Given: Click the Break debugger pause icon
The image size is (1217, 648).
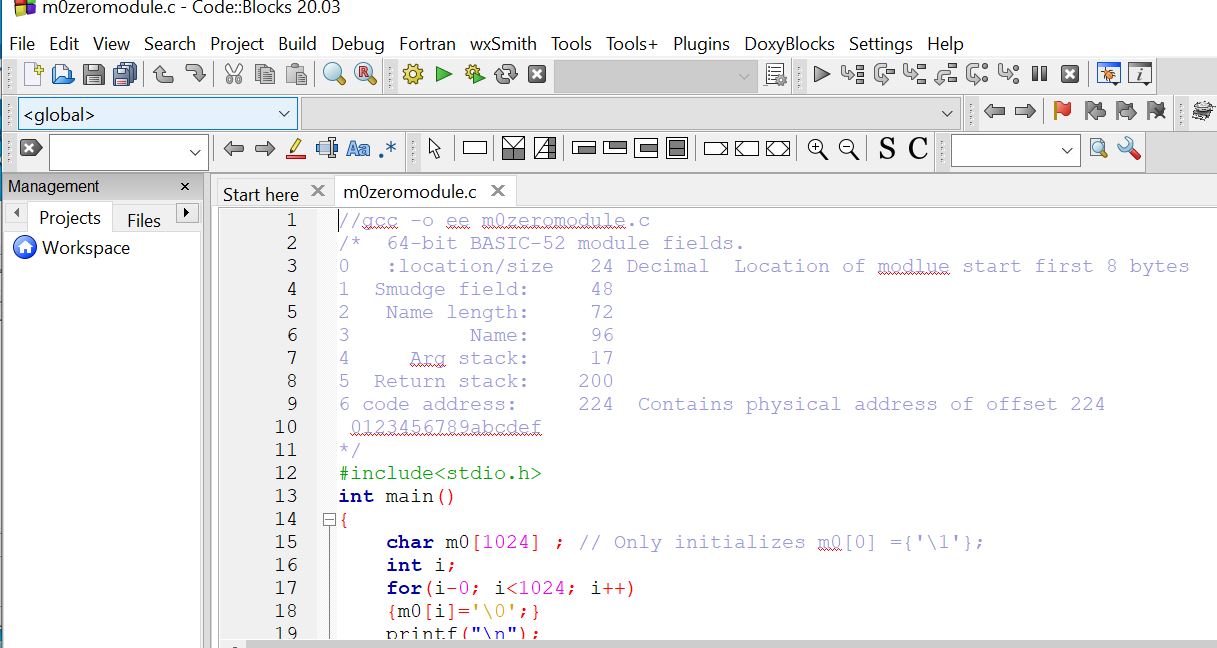Looking at the screenshot, I should 1040,74.
